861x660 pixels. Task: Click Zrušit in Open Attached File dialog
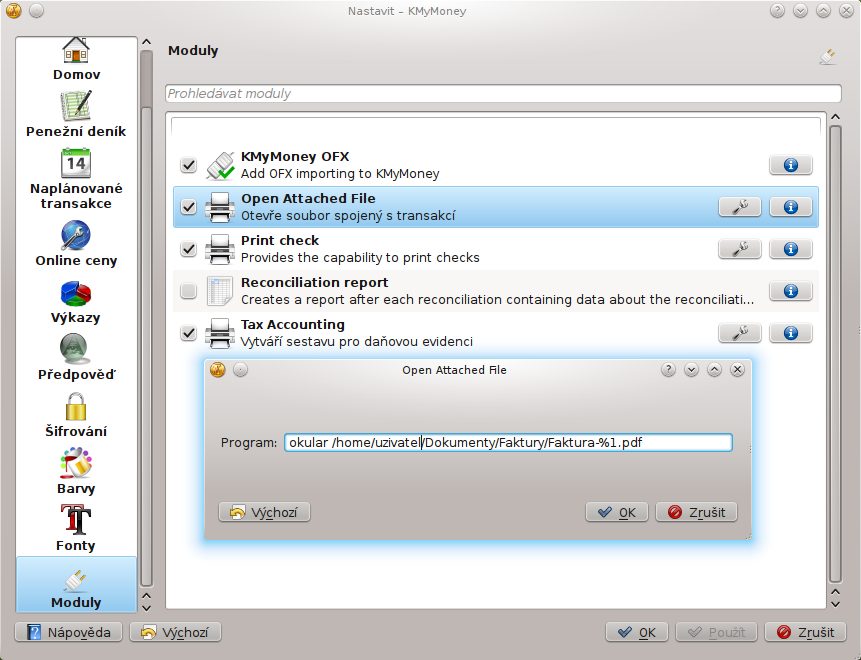click(x=696, y=512)
